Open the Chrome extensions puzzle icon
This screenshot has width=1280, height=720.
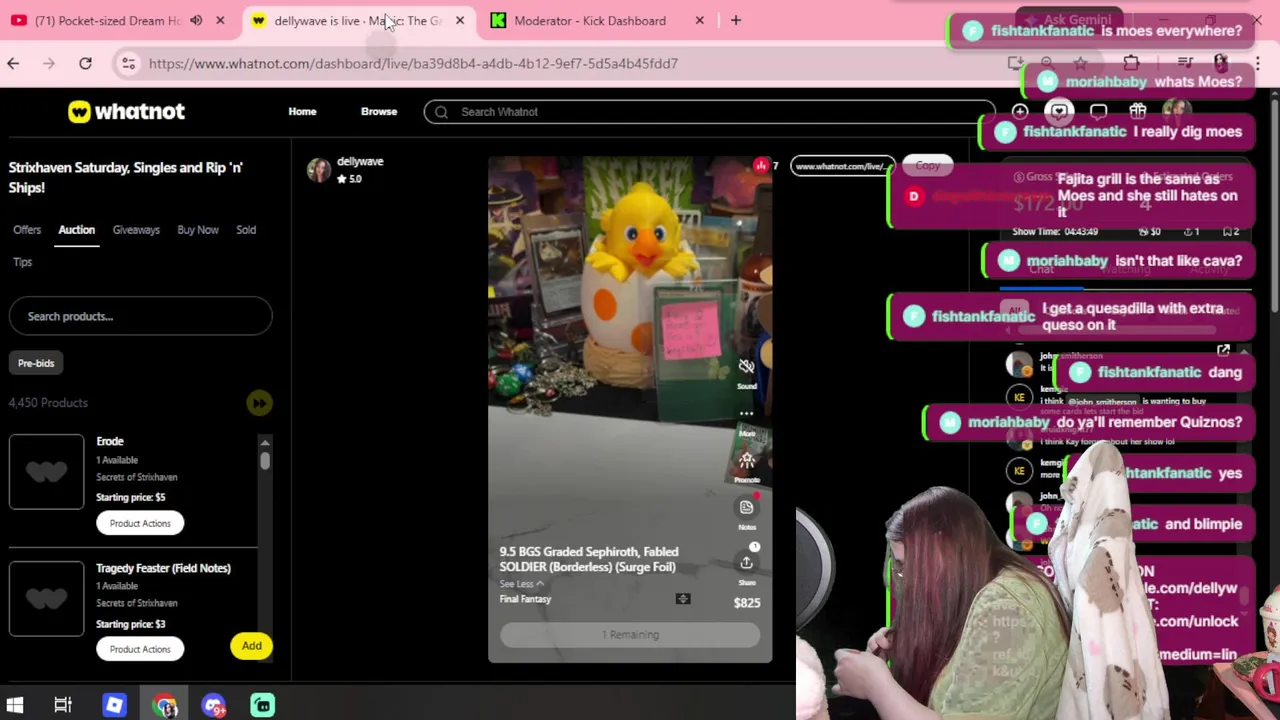1131,63
